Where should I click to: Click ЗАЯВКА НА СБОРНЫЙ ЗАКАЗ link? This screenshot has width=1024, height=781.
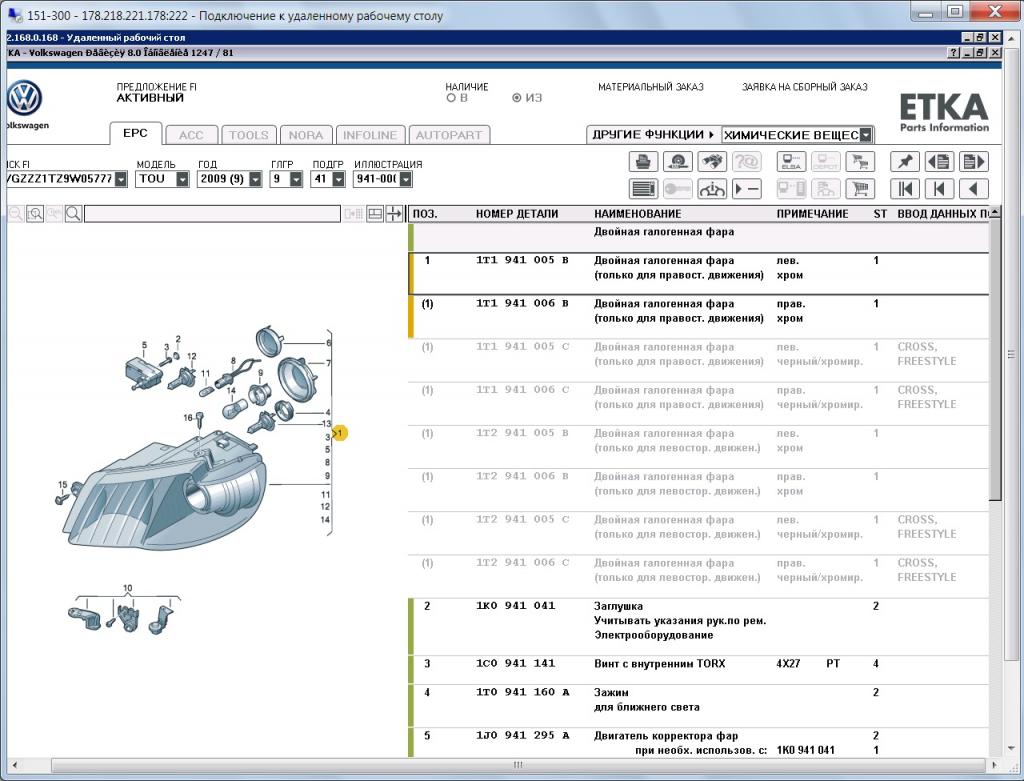point(805,87)
